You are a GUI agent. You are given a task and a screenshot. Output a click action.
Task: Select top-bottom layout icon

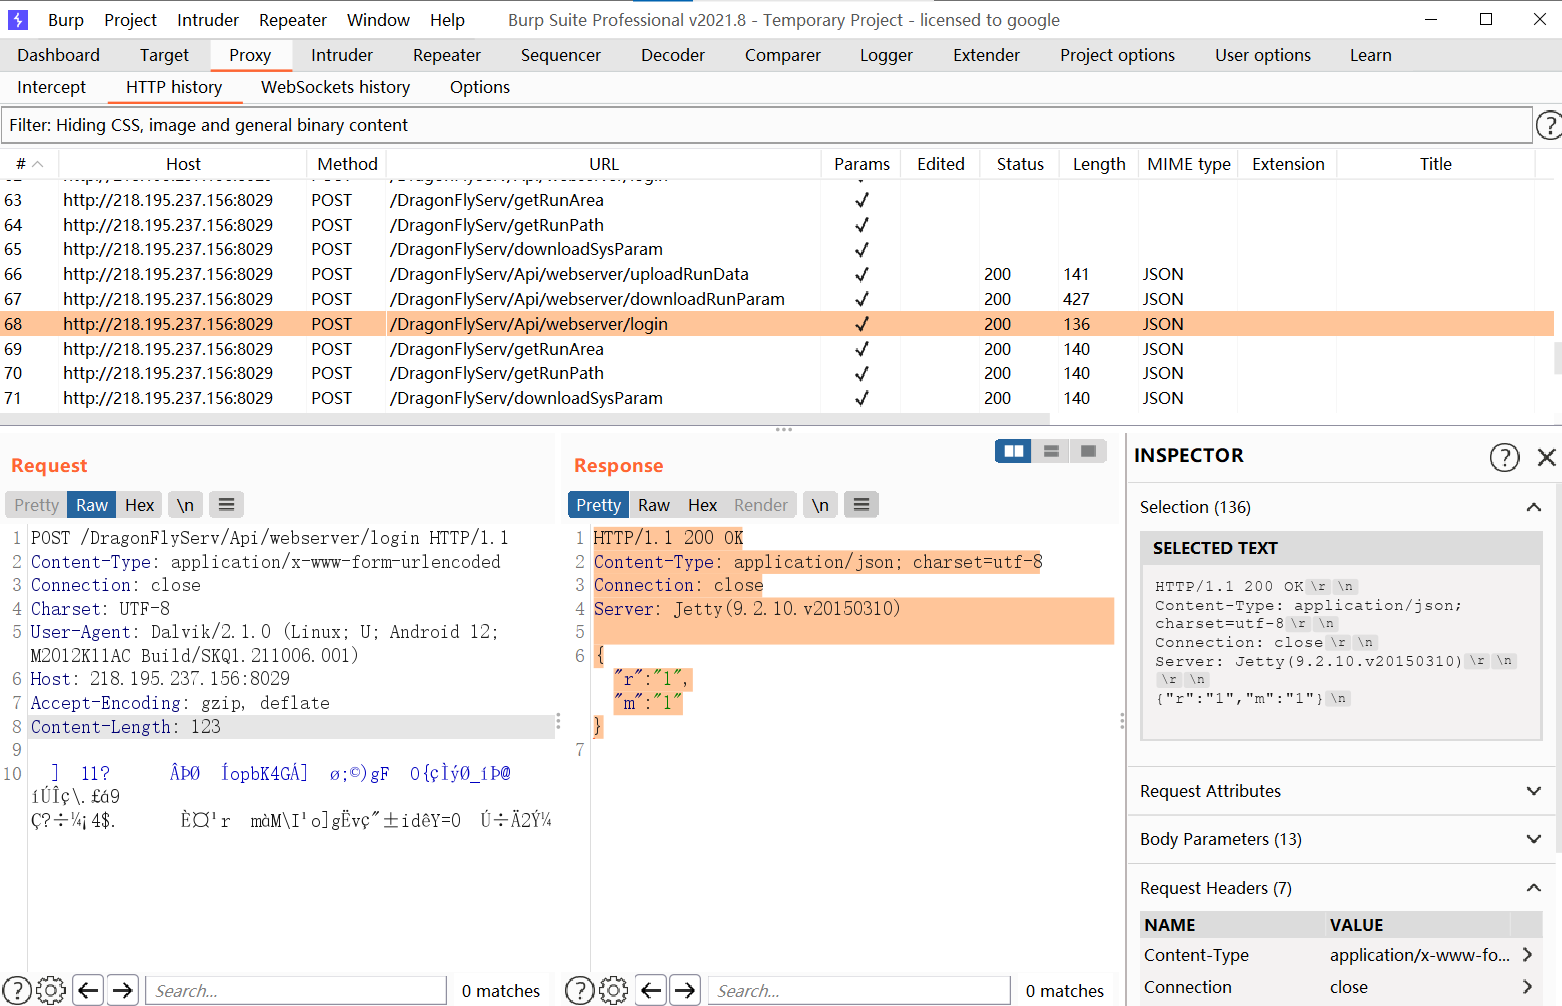click(x=1051, y=451)
